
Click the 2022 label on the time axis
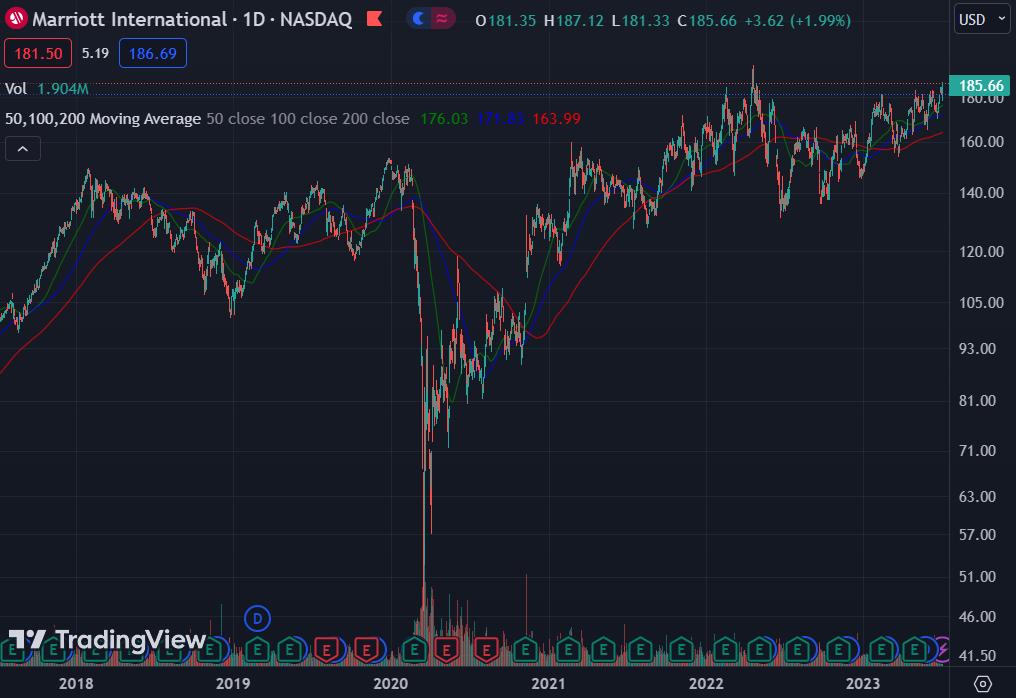[706, 683]
